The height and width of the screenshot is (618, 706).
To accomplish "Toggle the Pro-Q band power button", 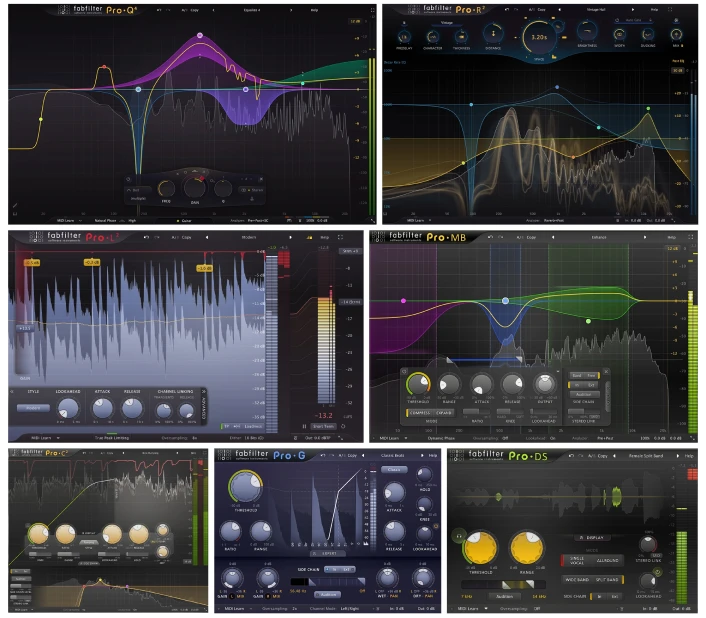I will (x=128, y=179).
